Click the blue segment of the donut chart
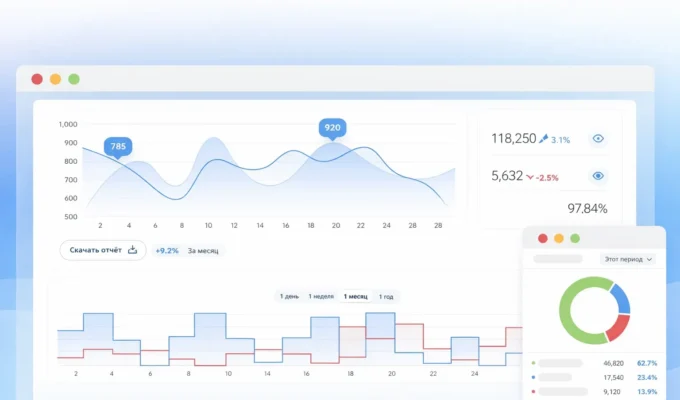680x400 pixels. pyautogui.click(x=621, y=297)
